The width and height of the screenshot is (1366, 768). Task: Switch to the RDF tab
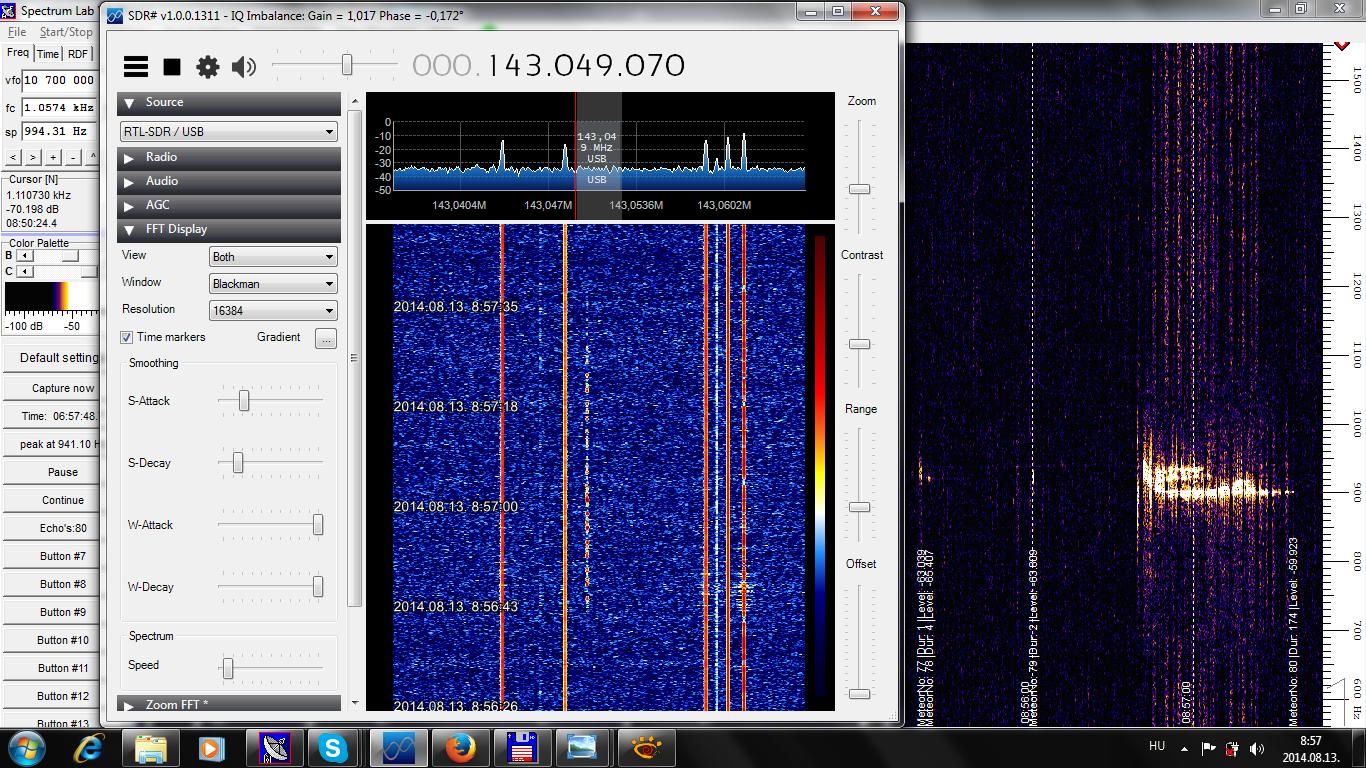[x=78, y=54]
